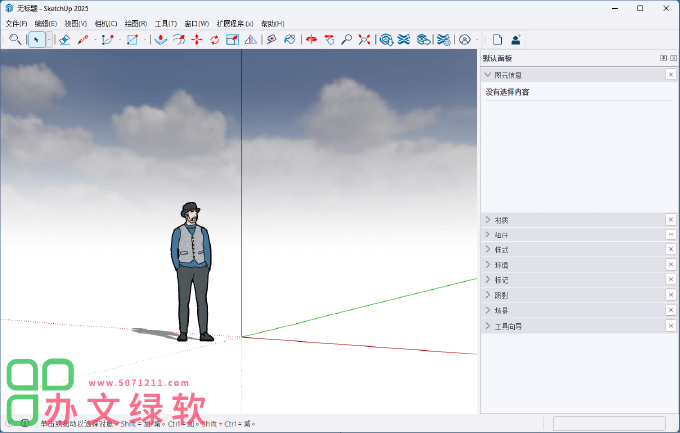Choose the Scale tool
The width and height of the screenshot is (680, 433).
tap(232, 40)
